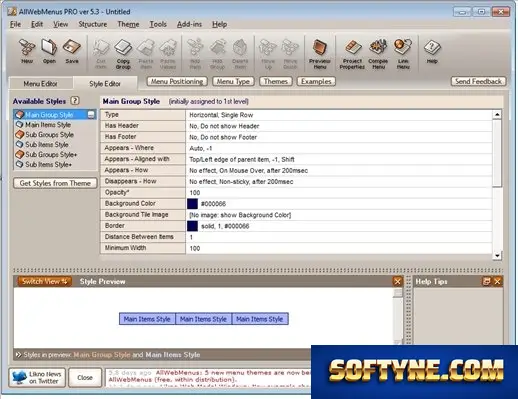Click the properties list scroll down arrow
The image size is (518, 399).
coord(497,256)
